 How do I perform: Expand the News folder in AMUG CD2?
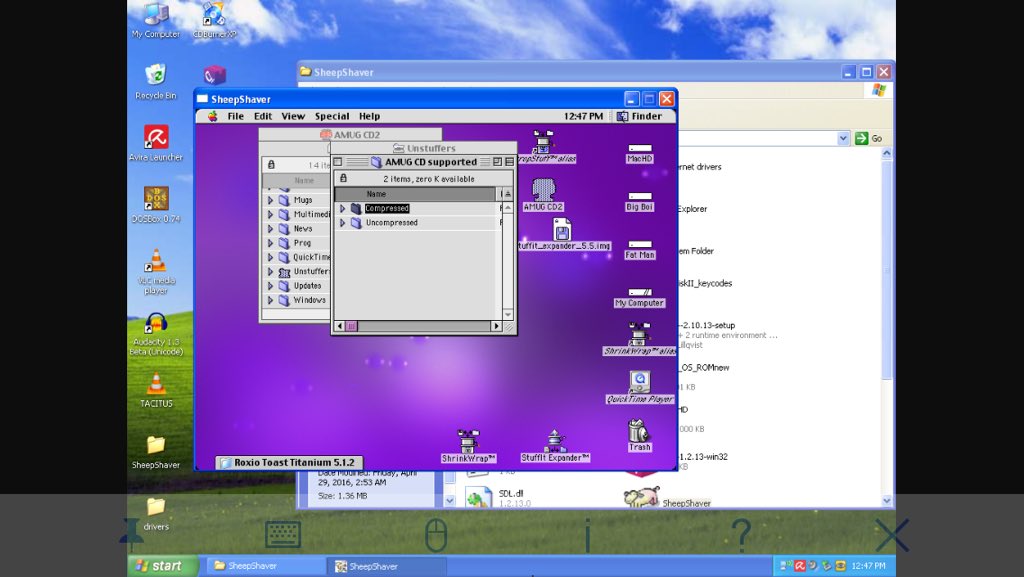(x=270, y=228)
